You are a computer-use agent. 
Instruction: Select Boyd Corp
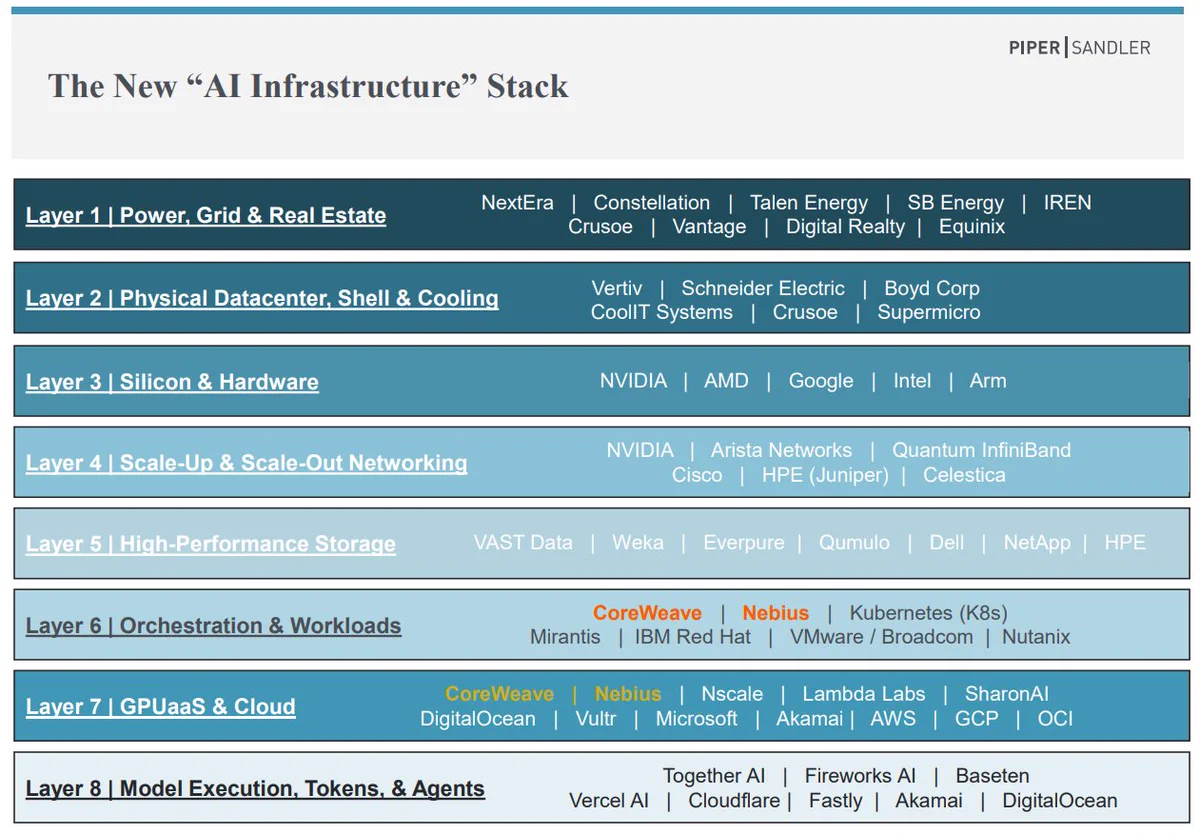coord(932,289)
